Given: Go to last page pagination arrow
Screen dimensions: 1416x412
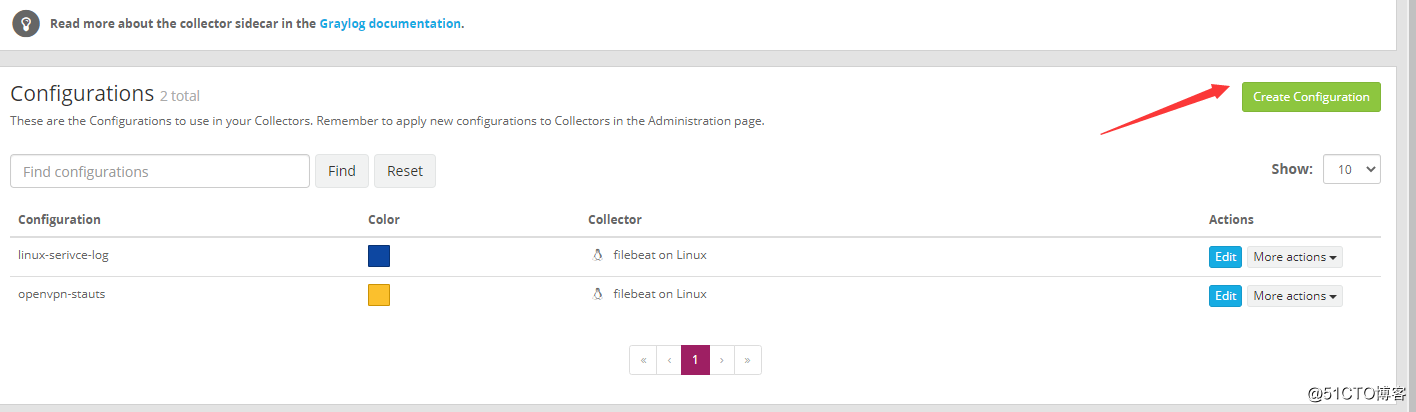Looking at the screenshot, I should click(748, 360).
